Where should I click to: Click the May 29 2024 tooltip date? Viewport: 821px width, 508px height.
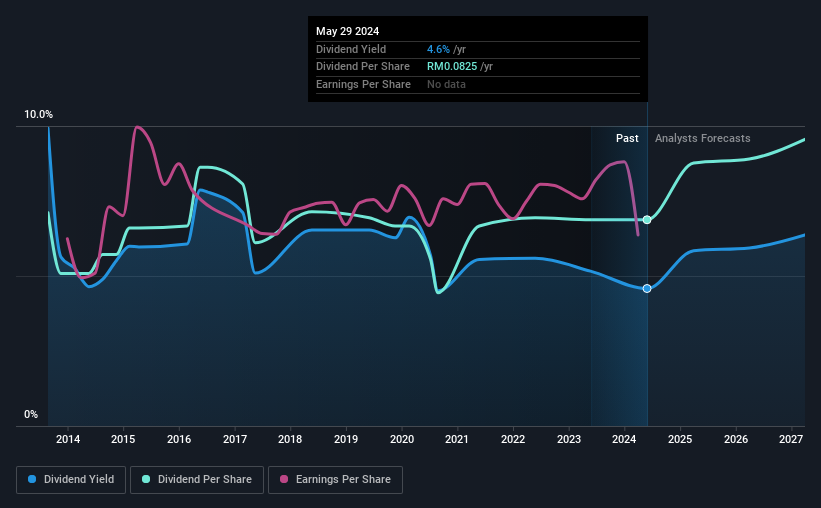348,31
